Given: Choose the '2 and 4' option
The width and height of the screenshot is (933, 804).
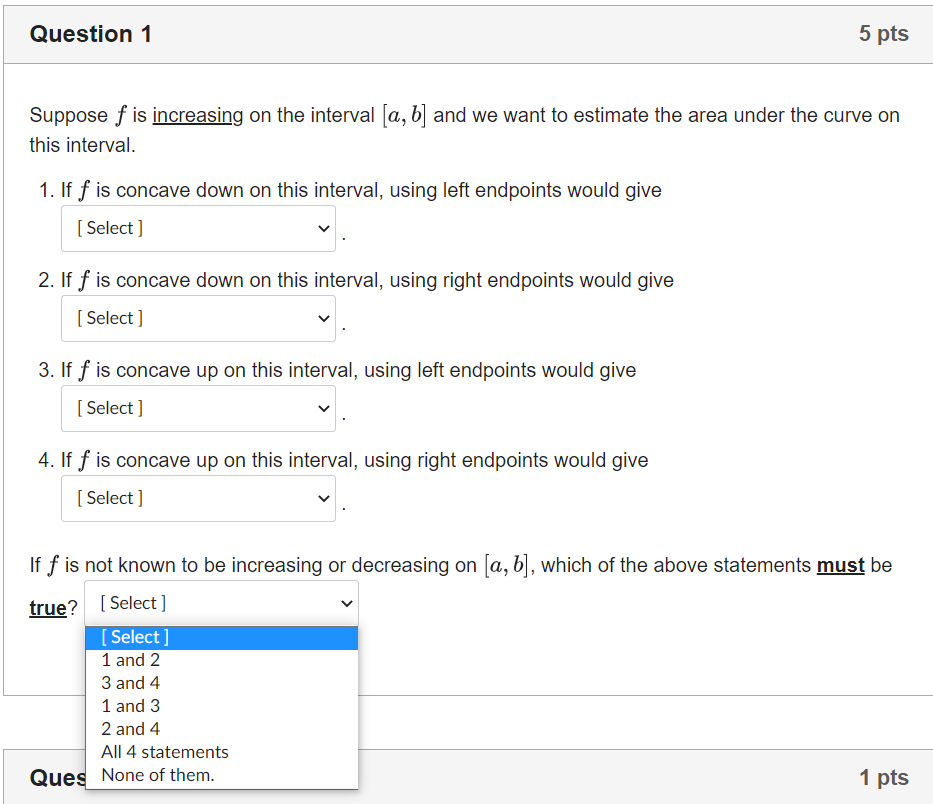Looking at the screenshot, I should [x=131, y=729].
